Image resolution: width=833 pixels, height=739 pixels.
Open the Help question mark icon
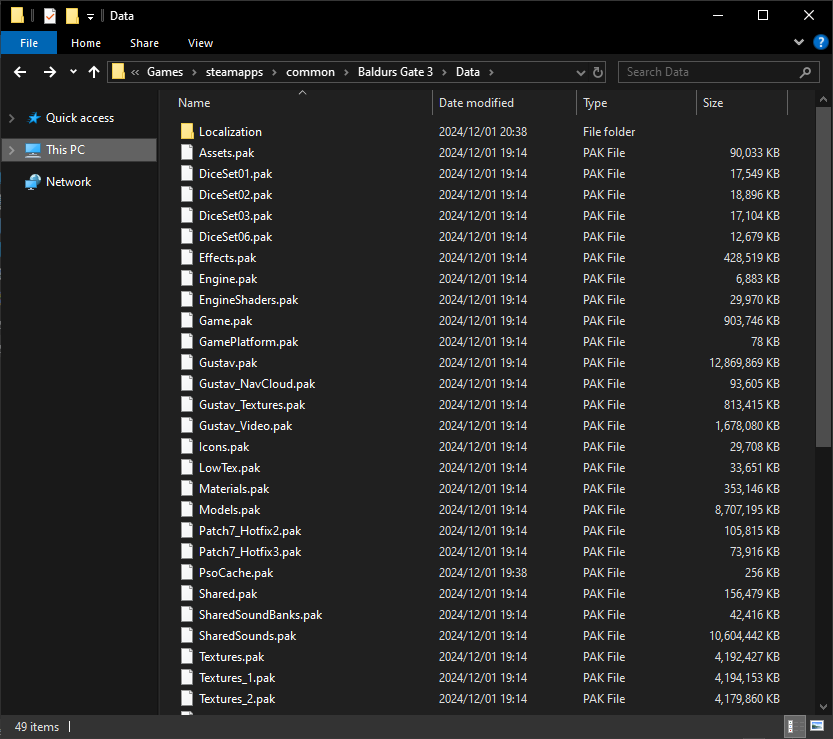820,42
